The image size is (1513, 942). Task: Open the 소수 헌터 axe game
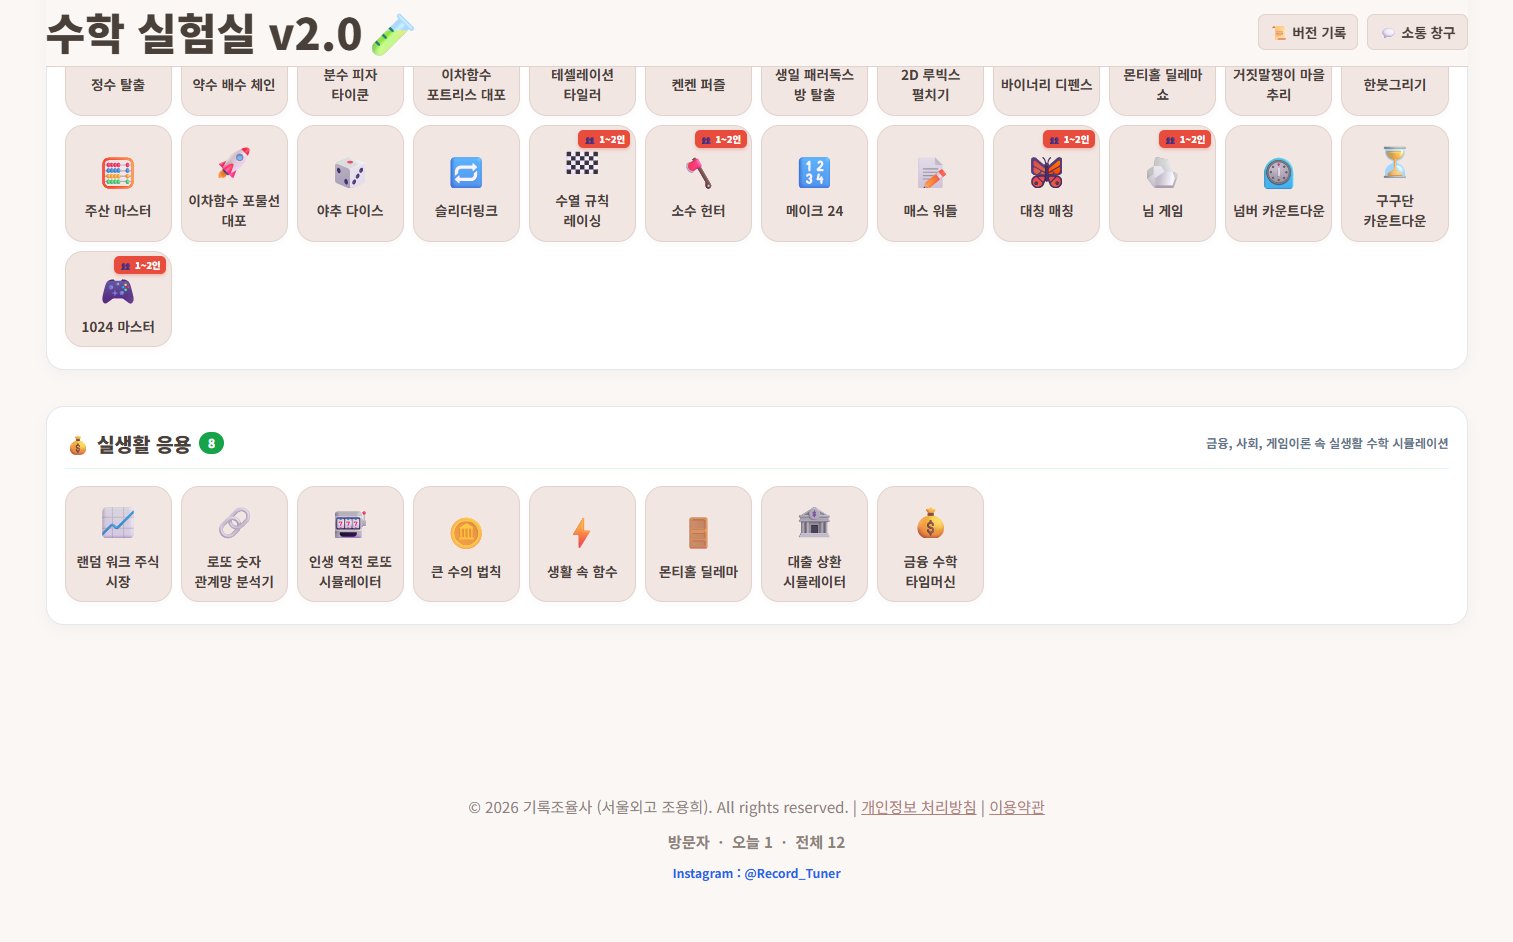click(698, 184)
